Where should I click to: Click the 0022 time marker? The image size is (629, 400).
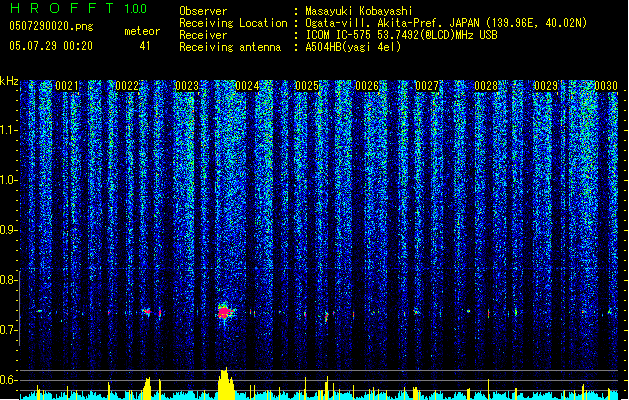point(127,86)
